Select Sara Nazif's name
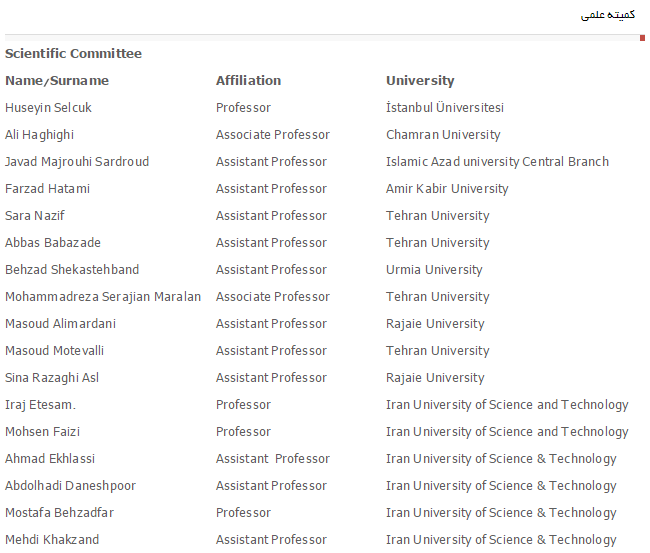This screenshot has width=650, height=553. (x=35, y=216)
